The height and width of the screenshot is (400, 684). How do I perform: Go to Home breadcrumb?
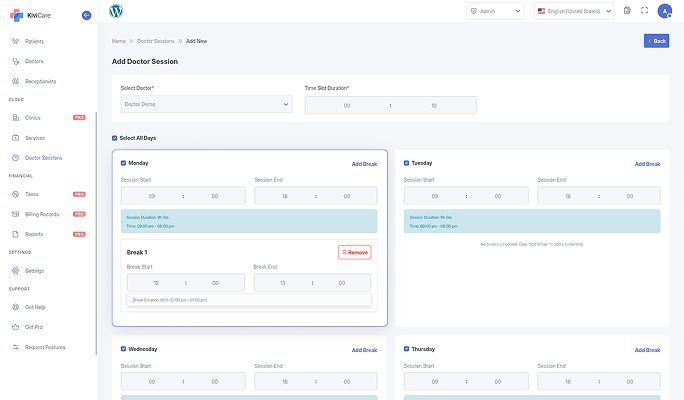119,41
